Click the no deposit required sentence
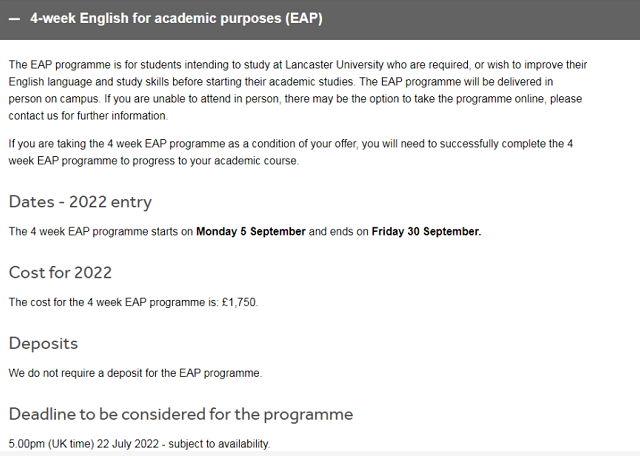The width and height of the screenshot is (640, 456). tap(135, 373)
